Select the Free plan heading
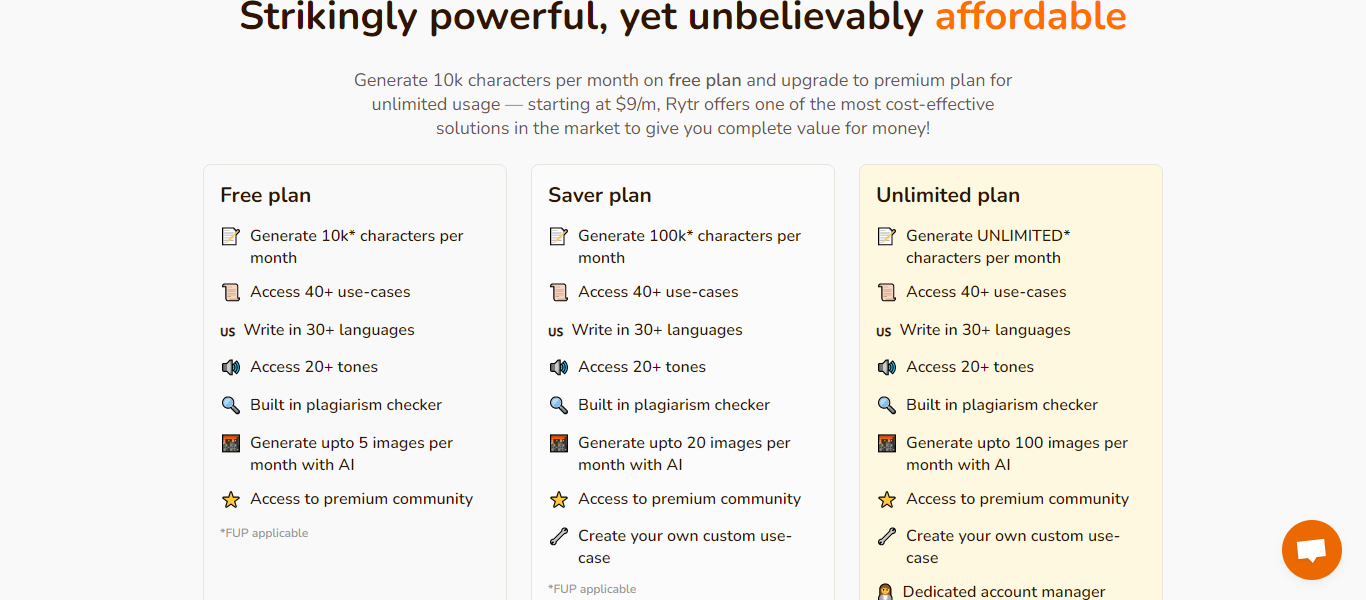Viewport: 1366px width, 600px height. (x=266, y=195)
